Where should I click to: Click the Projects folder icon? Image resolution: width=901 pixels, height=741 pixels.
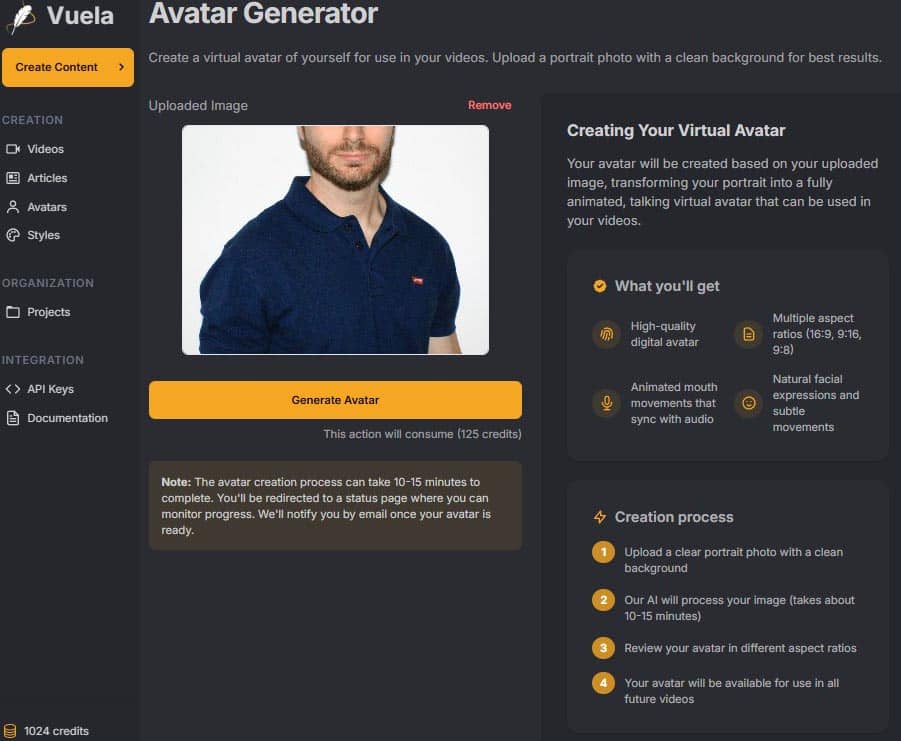[x=13, y=312]
